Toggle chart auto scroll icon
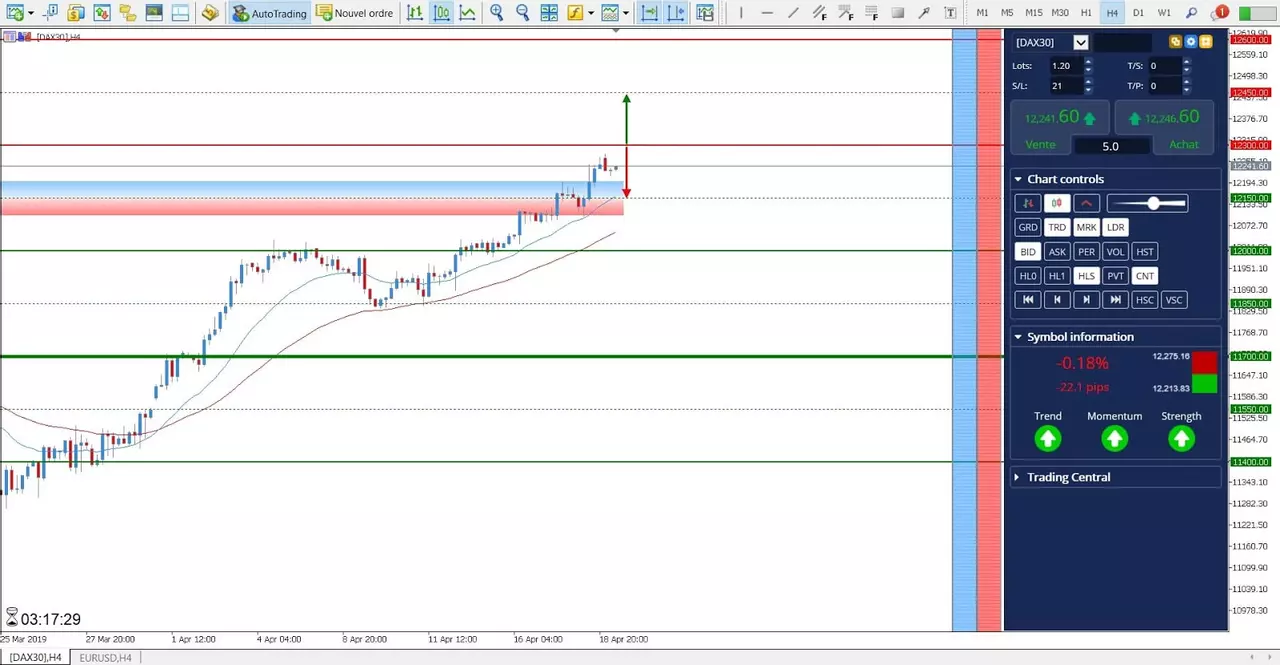Viewport: 1280px width, 665px height. click(x=650, y=13)
